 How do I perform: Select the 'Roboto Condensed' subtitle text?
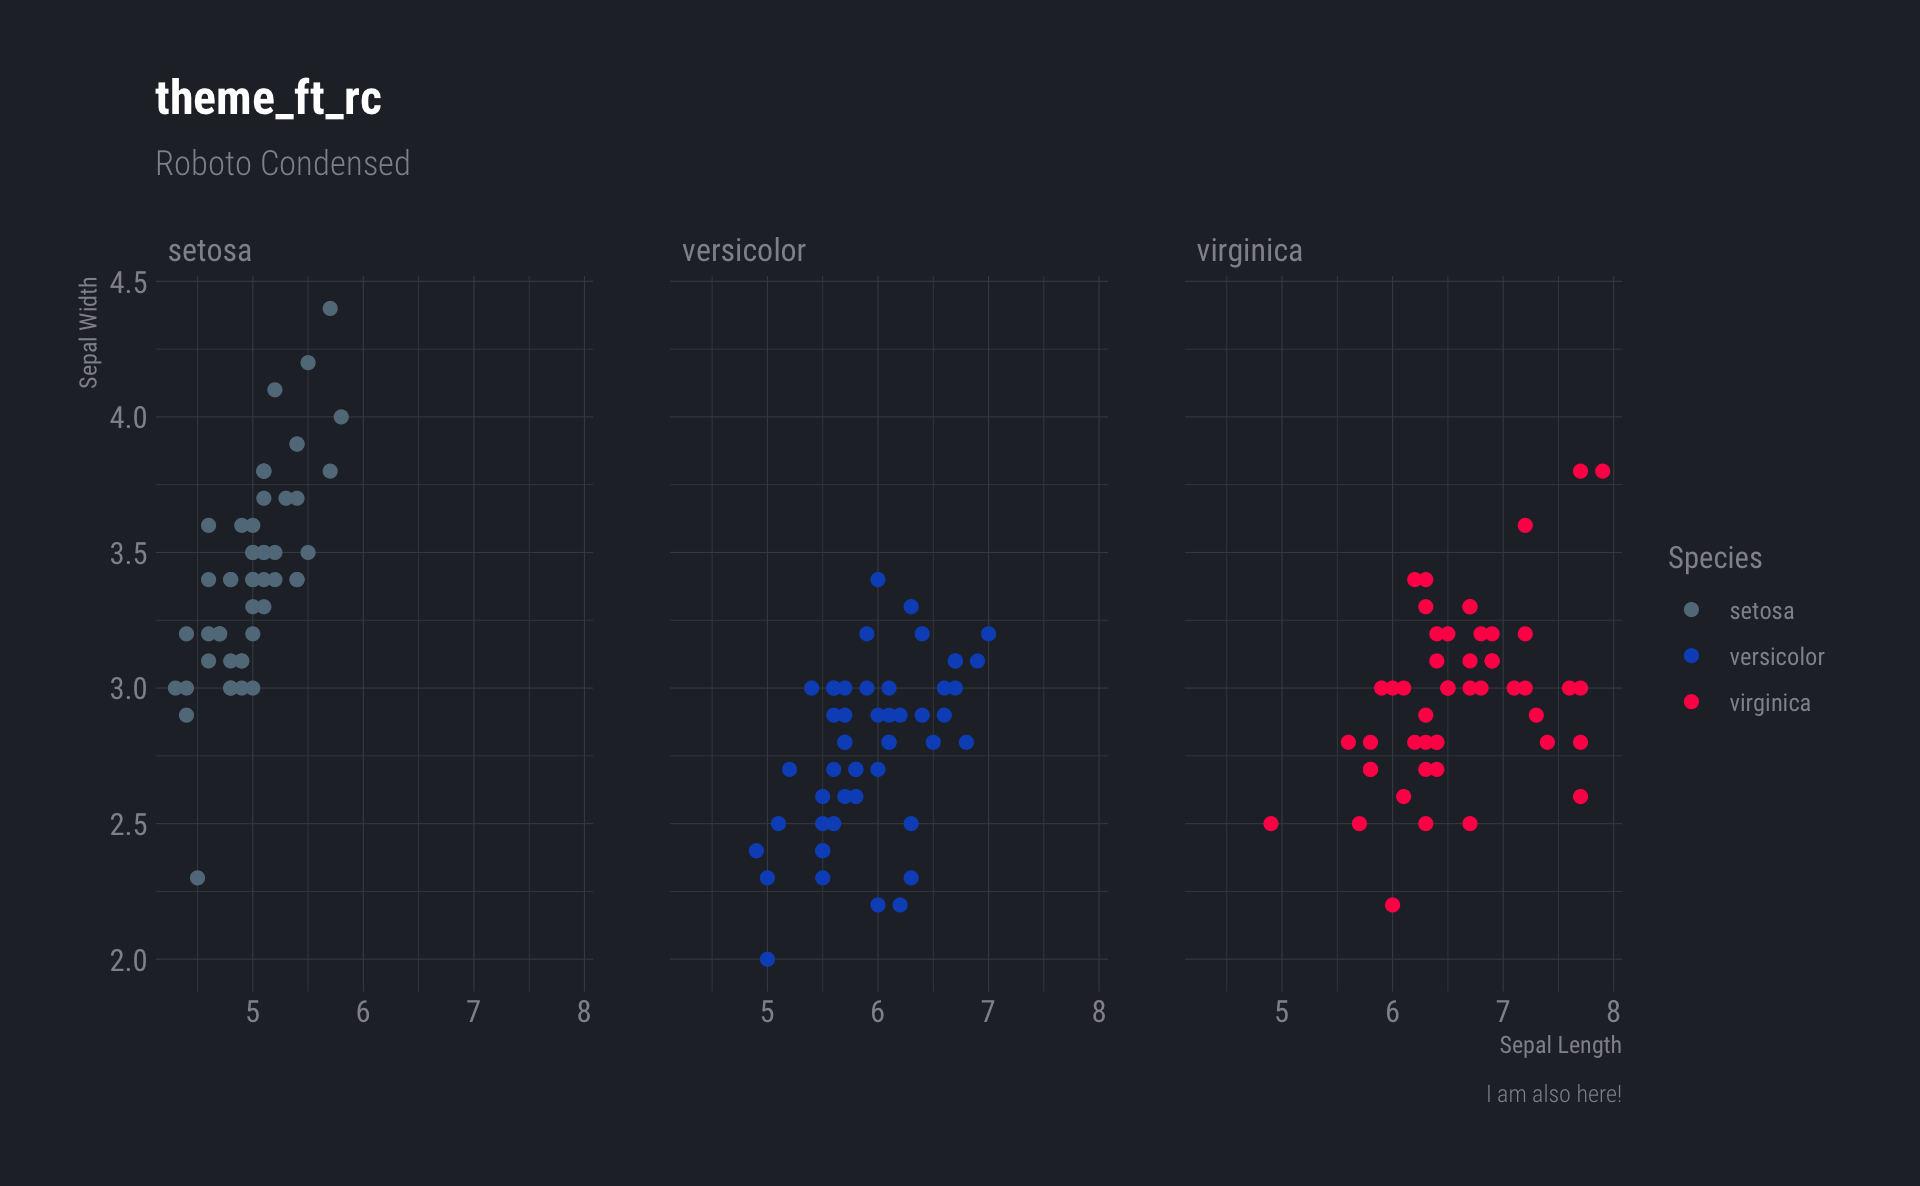[282, 163]
